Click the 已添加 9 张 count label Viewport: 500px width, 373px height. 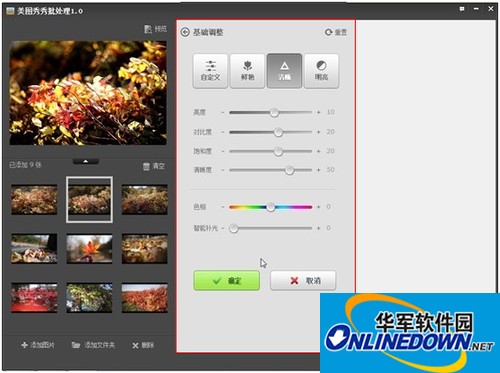click(x=25, y=165)
